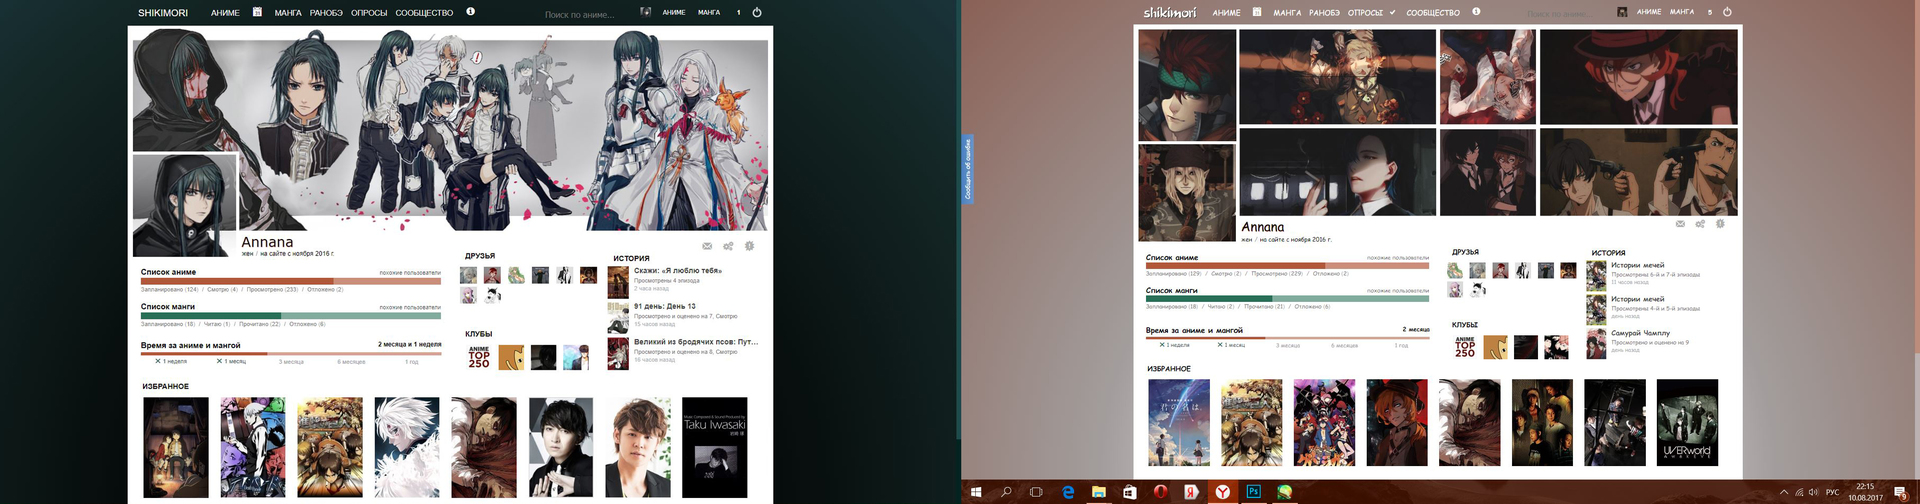Select РАНОБЭ in the right brown header
The image size is (1920, 504).
click(x=1324, y=13)
